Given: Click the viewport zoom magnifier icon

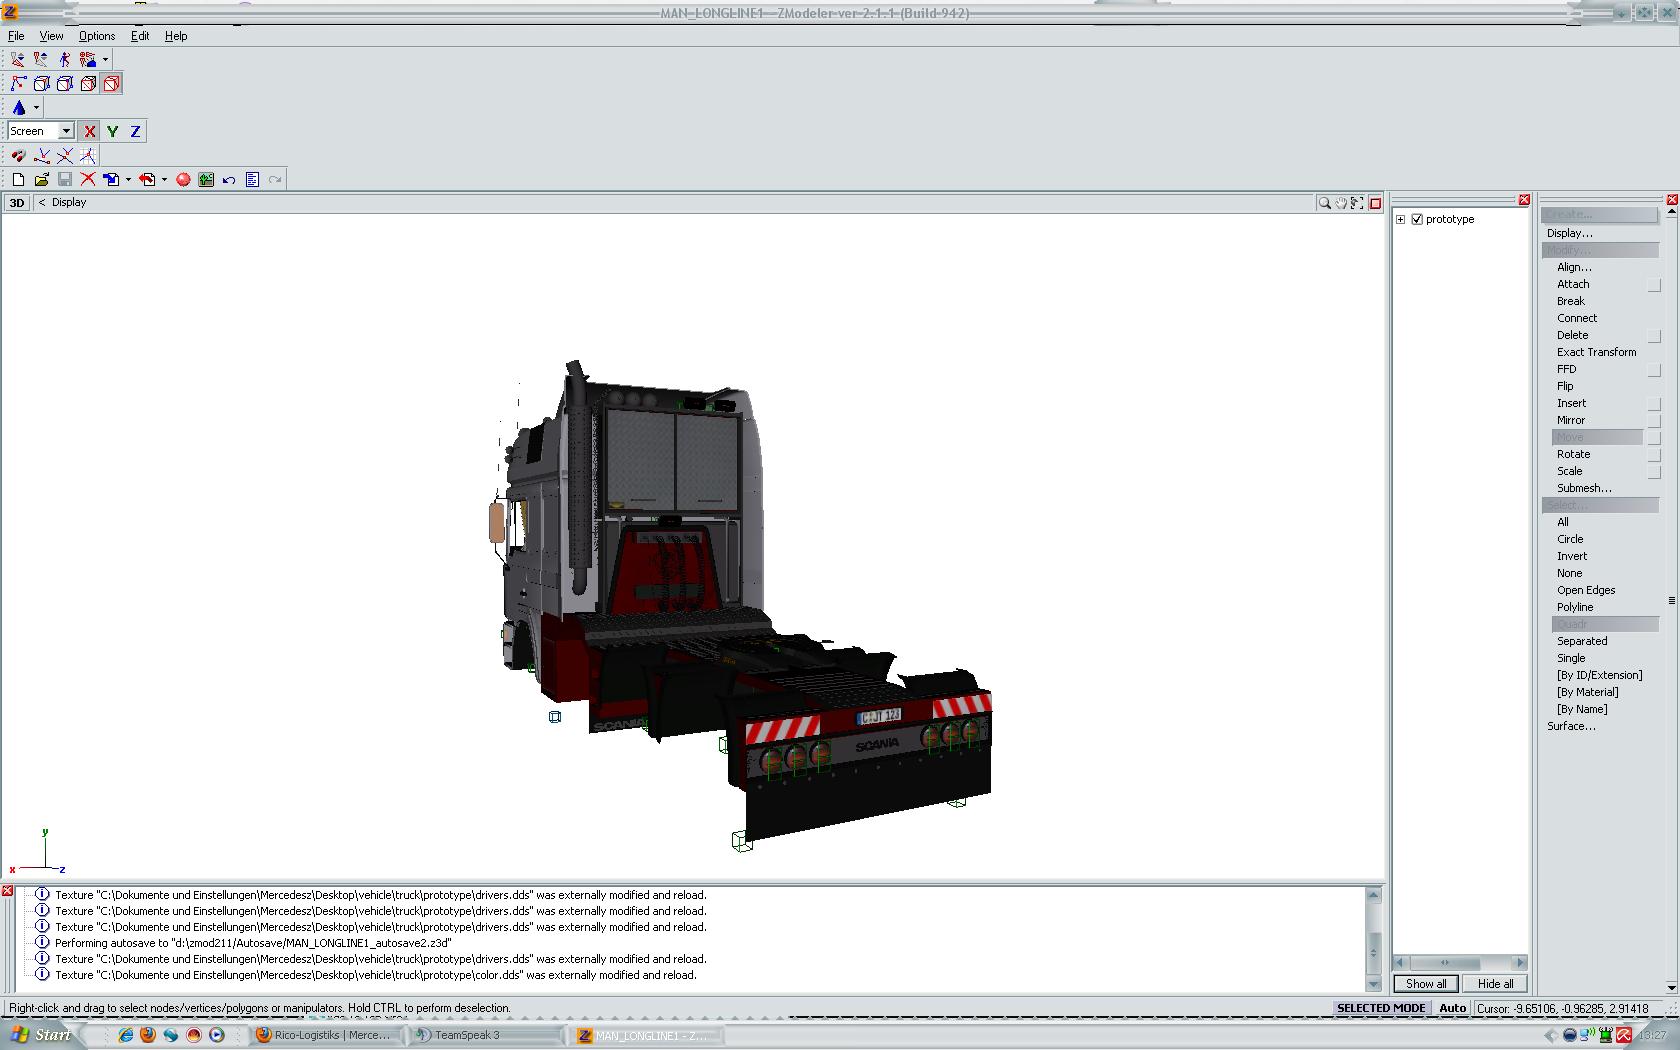Looking at the screenshot, I should pyautogui.click(x=1324, y=203).
